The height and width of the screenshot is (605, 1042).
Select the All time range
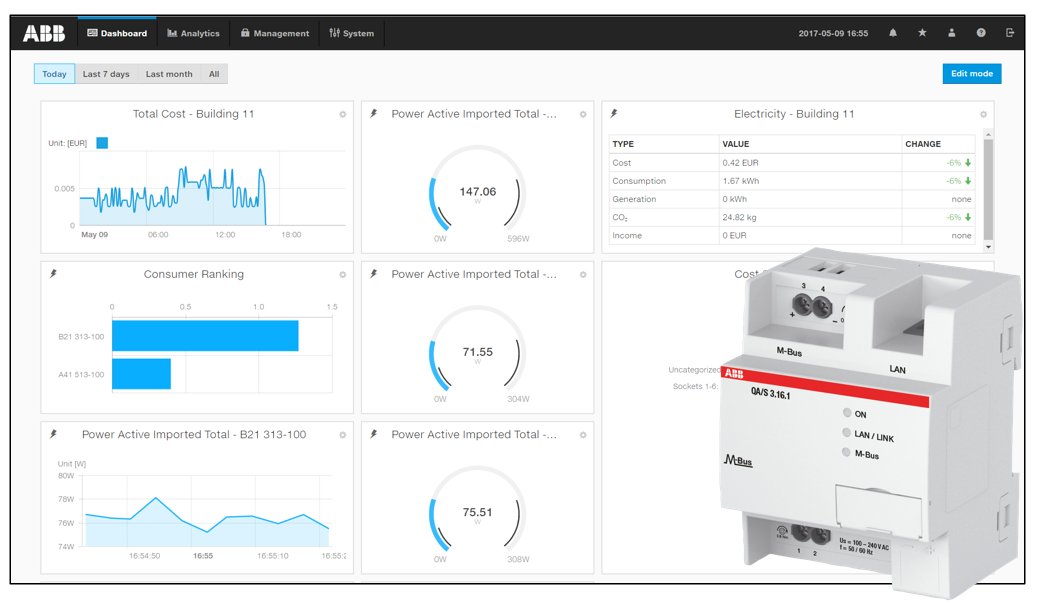214,74
